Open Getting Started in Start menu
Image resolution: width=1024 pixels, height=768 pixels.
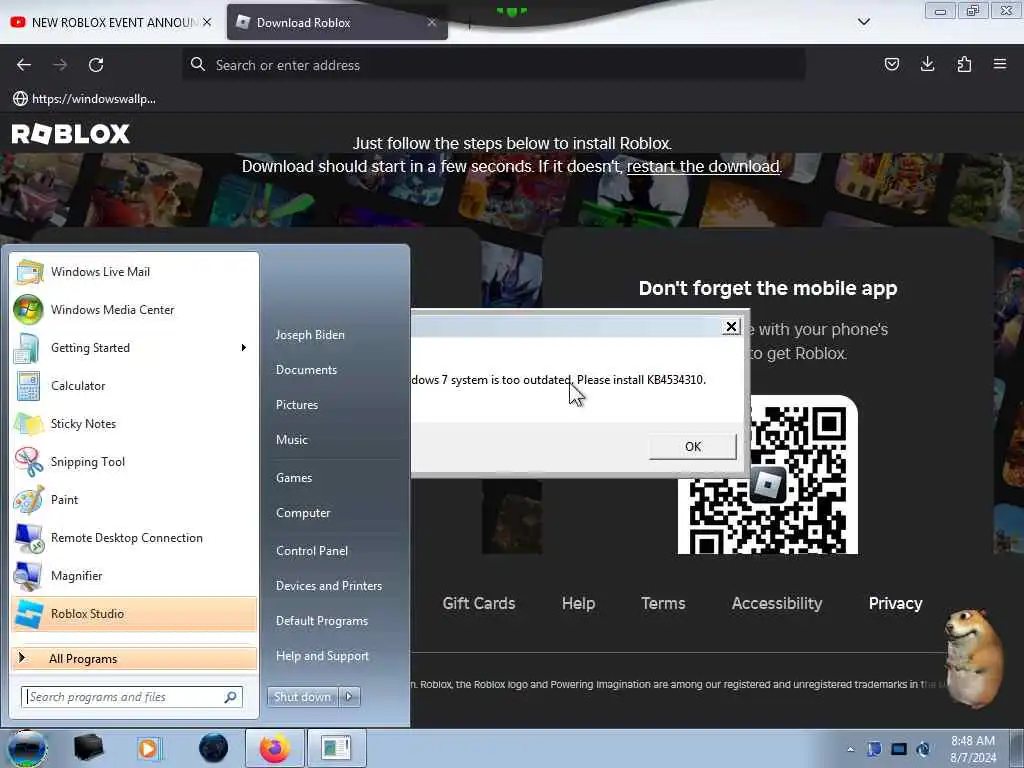click(134, 347)
